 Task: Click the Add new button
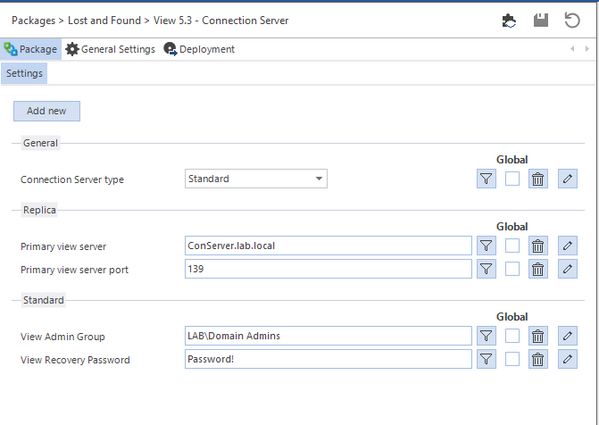click(x=47, y=111)
